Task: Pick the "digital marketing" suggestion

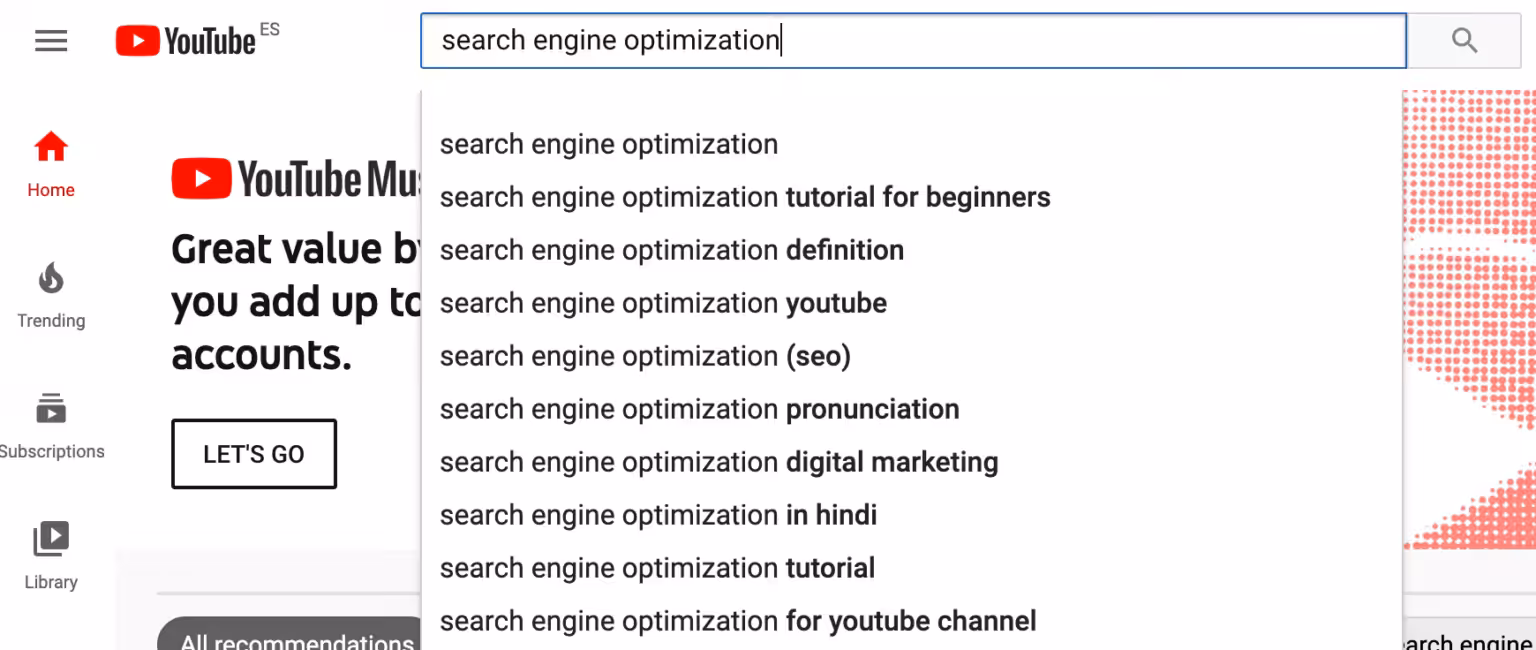Action: pos(719,462)
